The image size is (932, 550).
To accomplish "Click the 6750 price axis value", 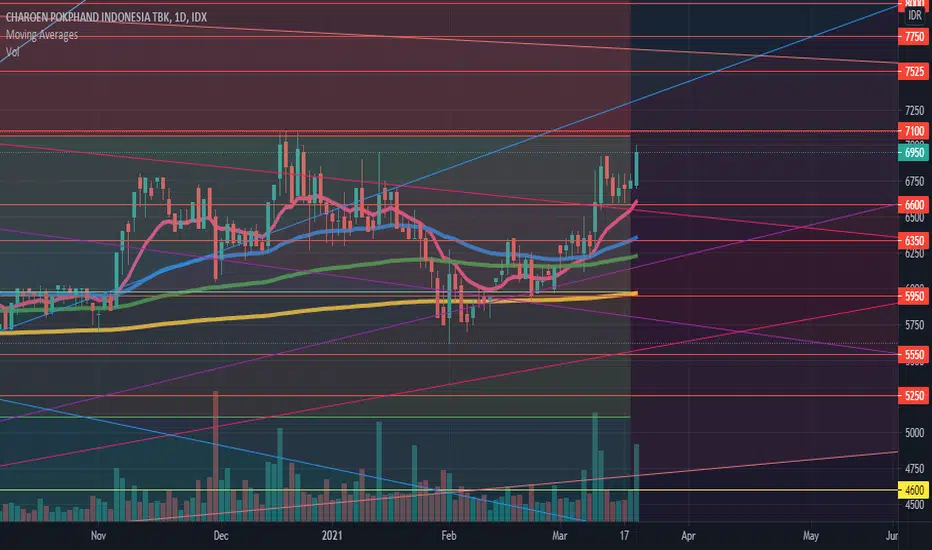I will pos(914,182).
